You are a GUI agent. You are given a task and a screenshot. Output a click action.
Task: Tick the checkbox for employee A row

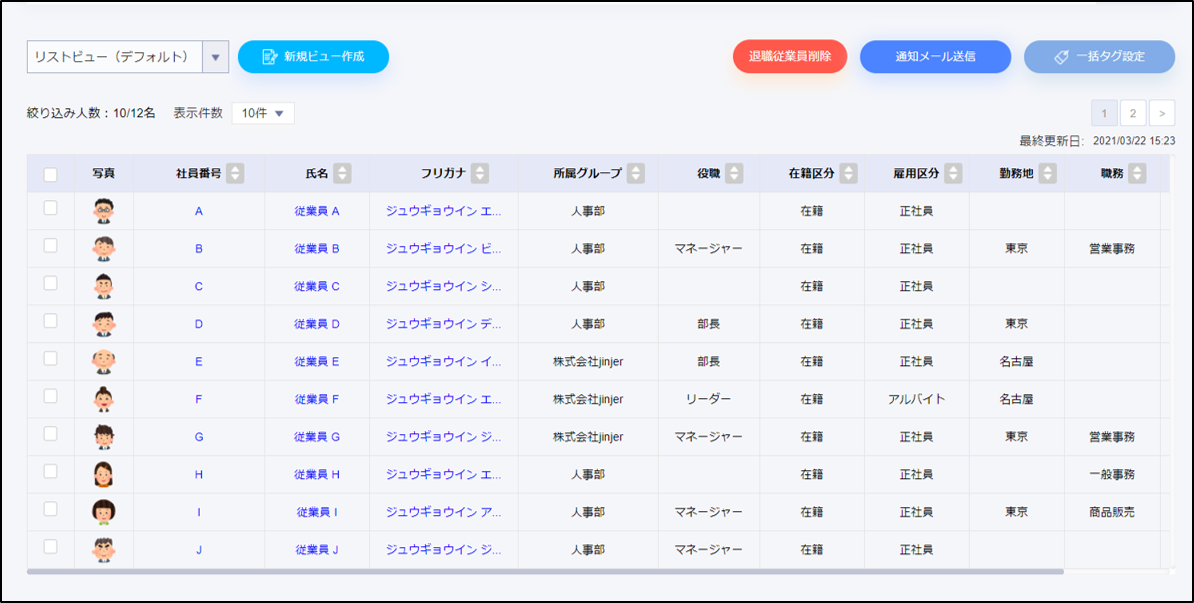(51, 209)
